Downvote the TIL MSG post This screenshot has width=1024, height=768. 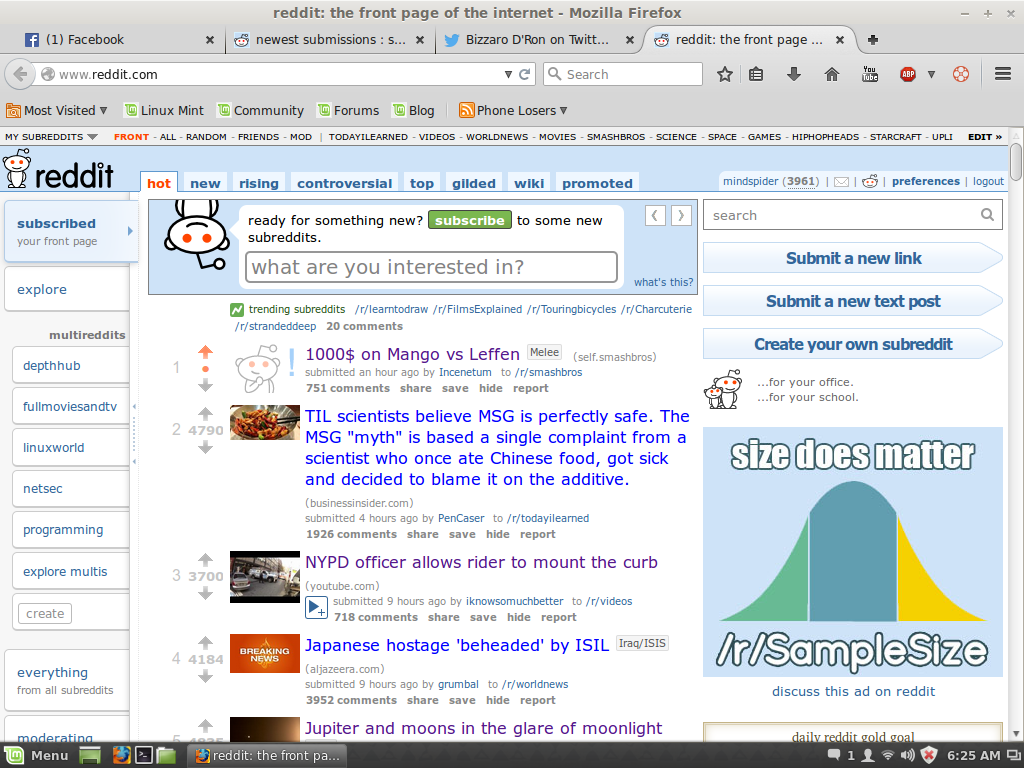(x=206, y=447)
